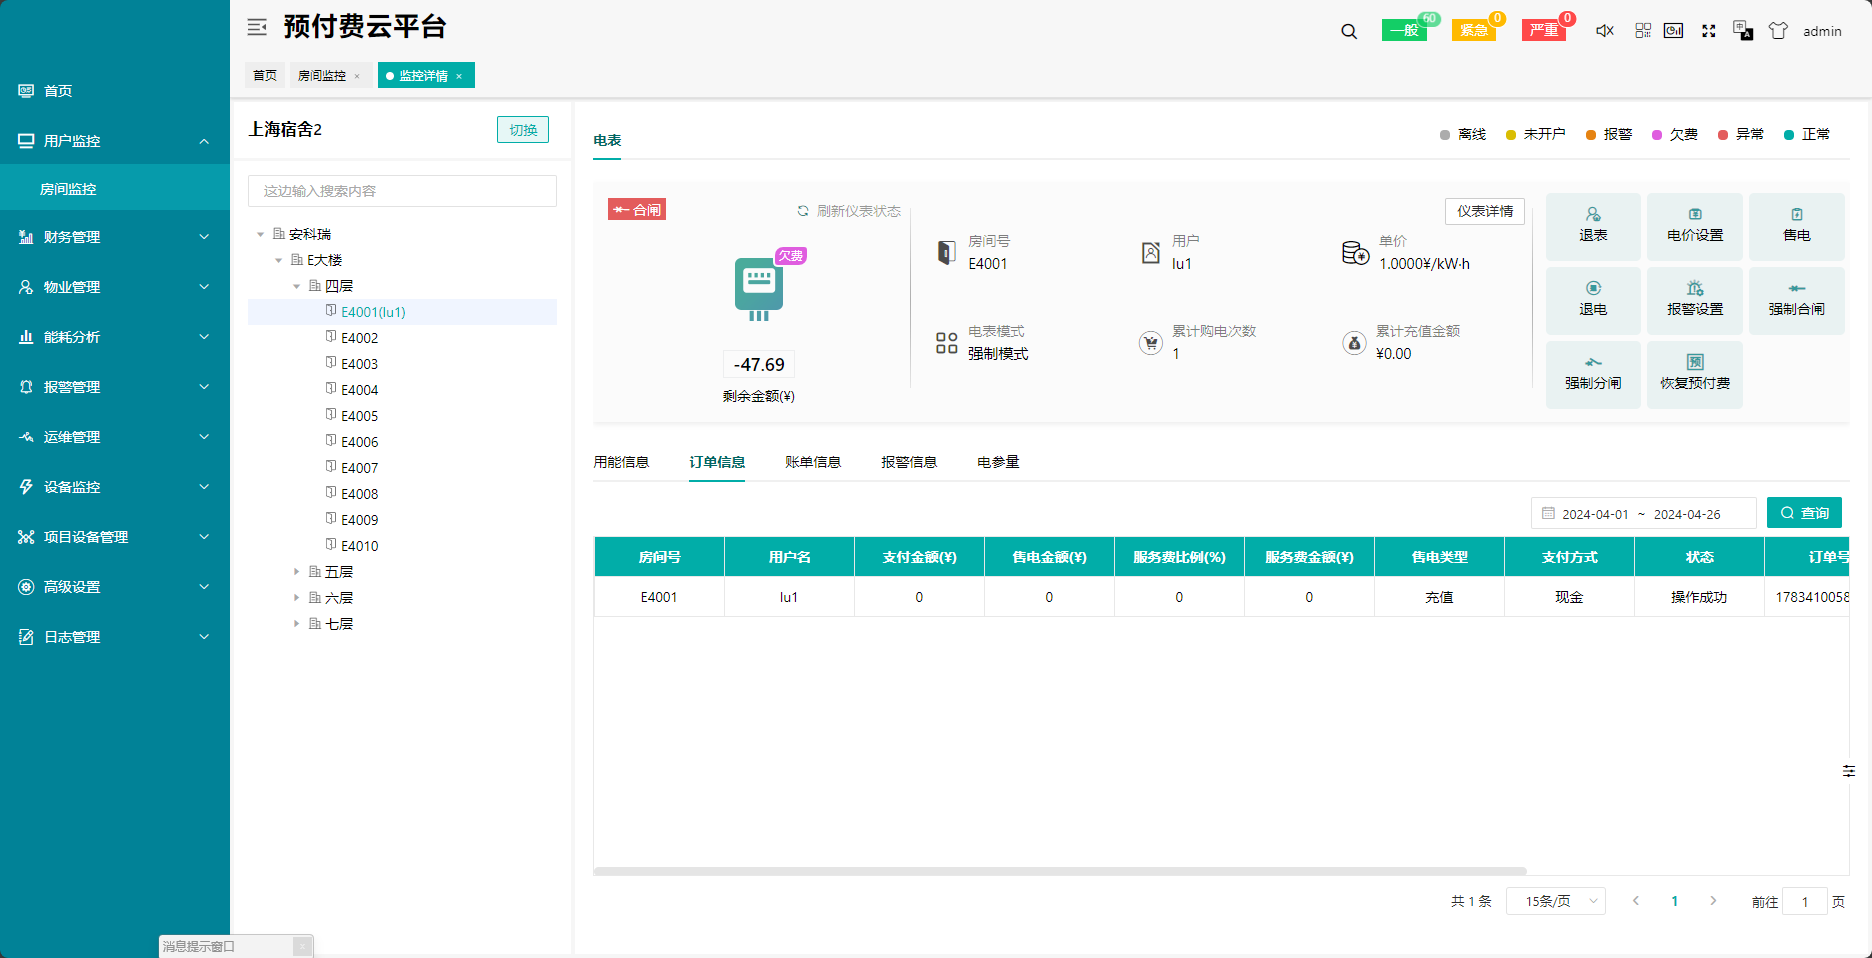1872x958 pixels.
Task: Click the search magnifier icon in header
Action: pyautogui.click(x=1349, y=31)
